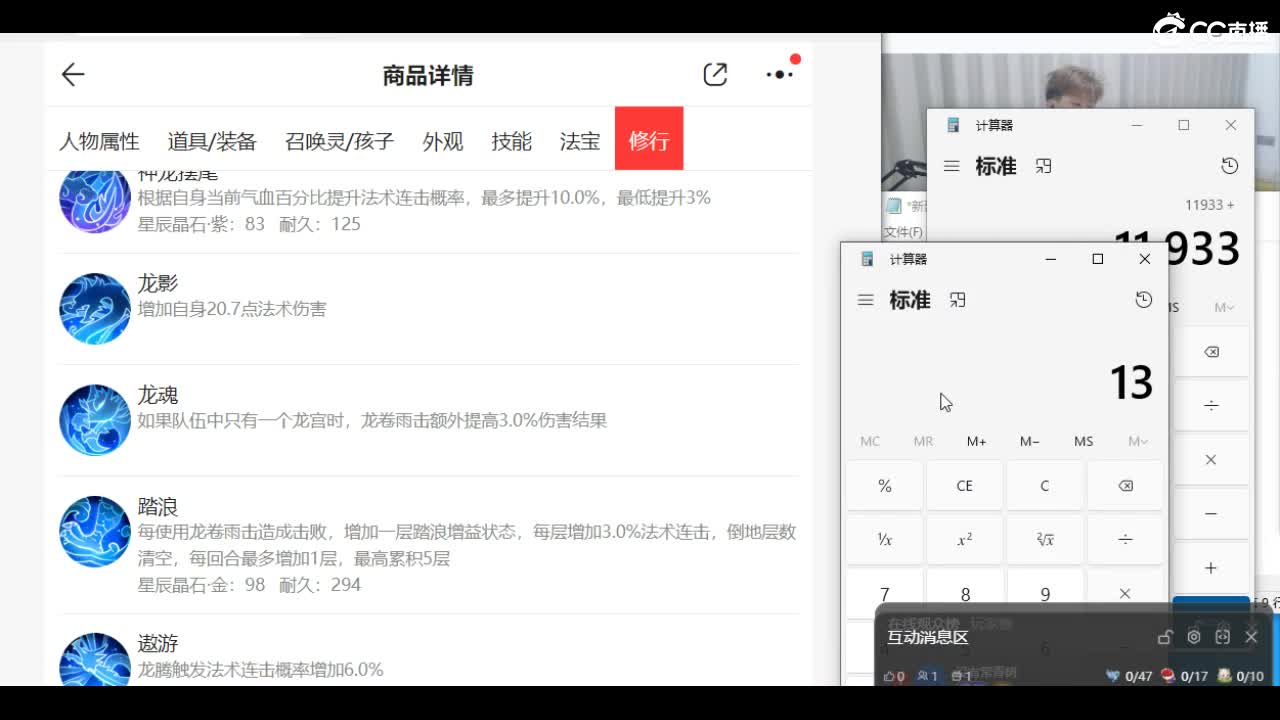Open the front calculator hamburger menu
The width and height of the screenshot is (1280, 720).
click(x=866, y=300)
